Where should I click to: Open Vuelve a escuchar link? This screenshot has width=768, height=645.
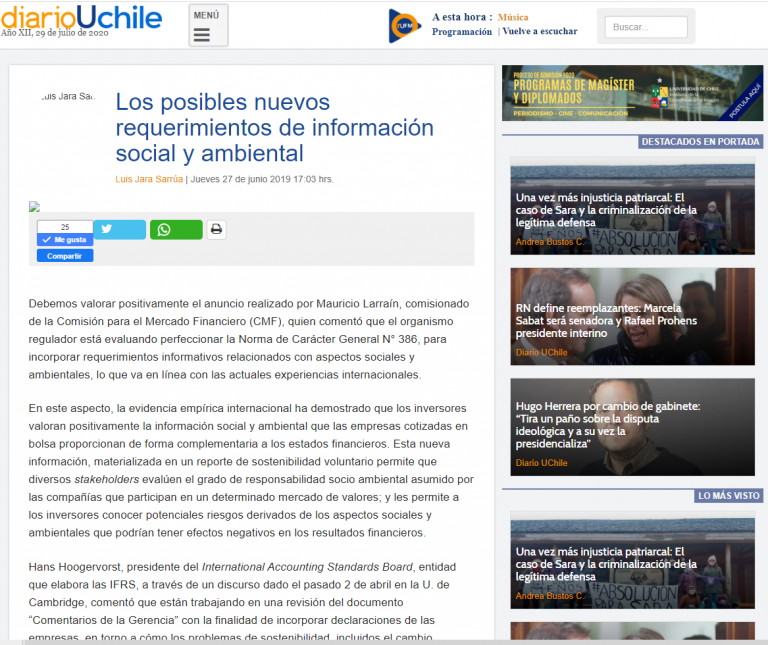540,31
